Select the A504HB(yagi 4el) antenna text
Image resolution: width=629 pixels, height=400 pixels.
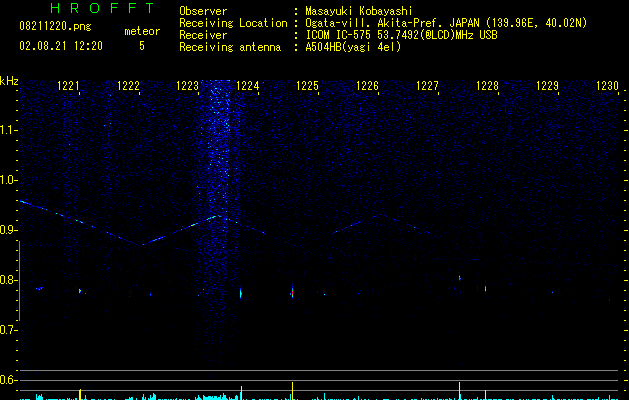(x=353, y=47)
